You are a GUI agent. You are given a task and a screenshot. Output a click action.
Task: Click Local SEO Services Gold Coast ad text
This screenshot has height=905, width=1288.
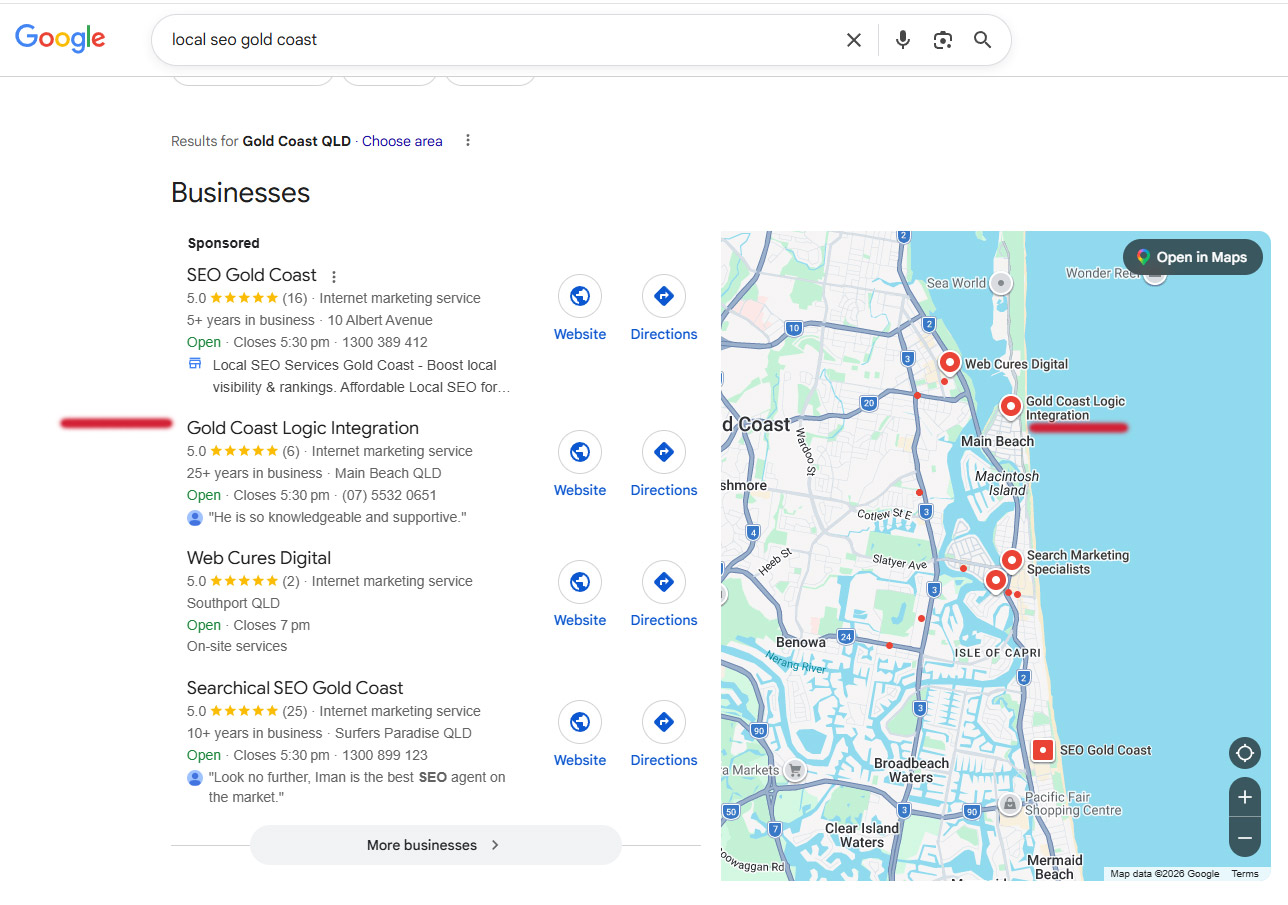pyautogui.click(x=362, y=376)
